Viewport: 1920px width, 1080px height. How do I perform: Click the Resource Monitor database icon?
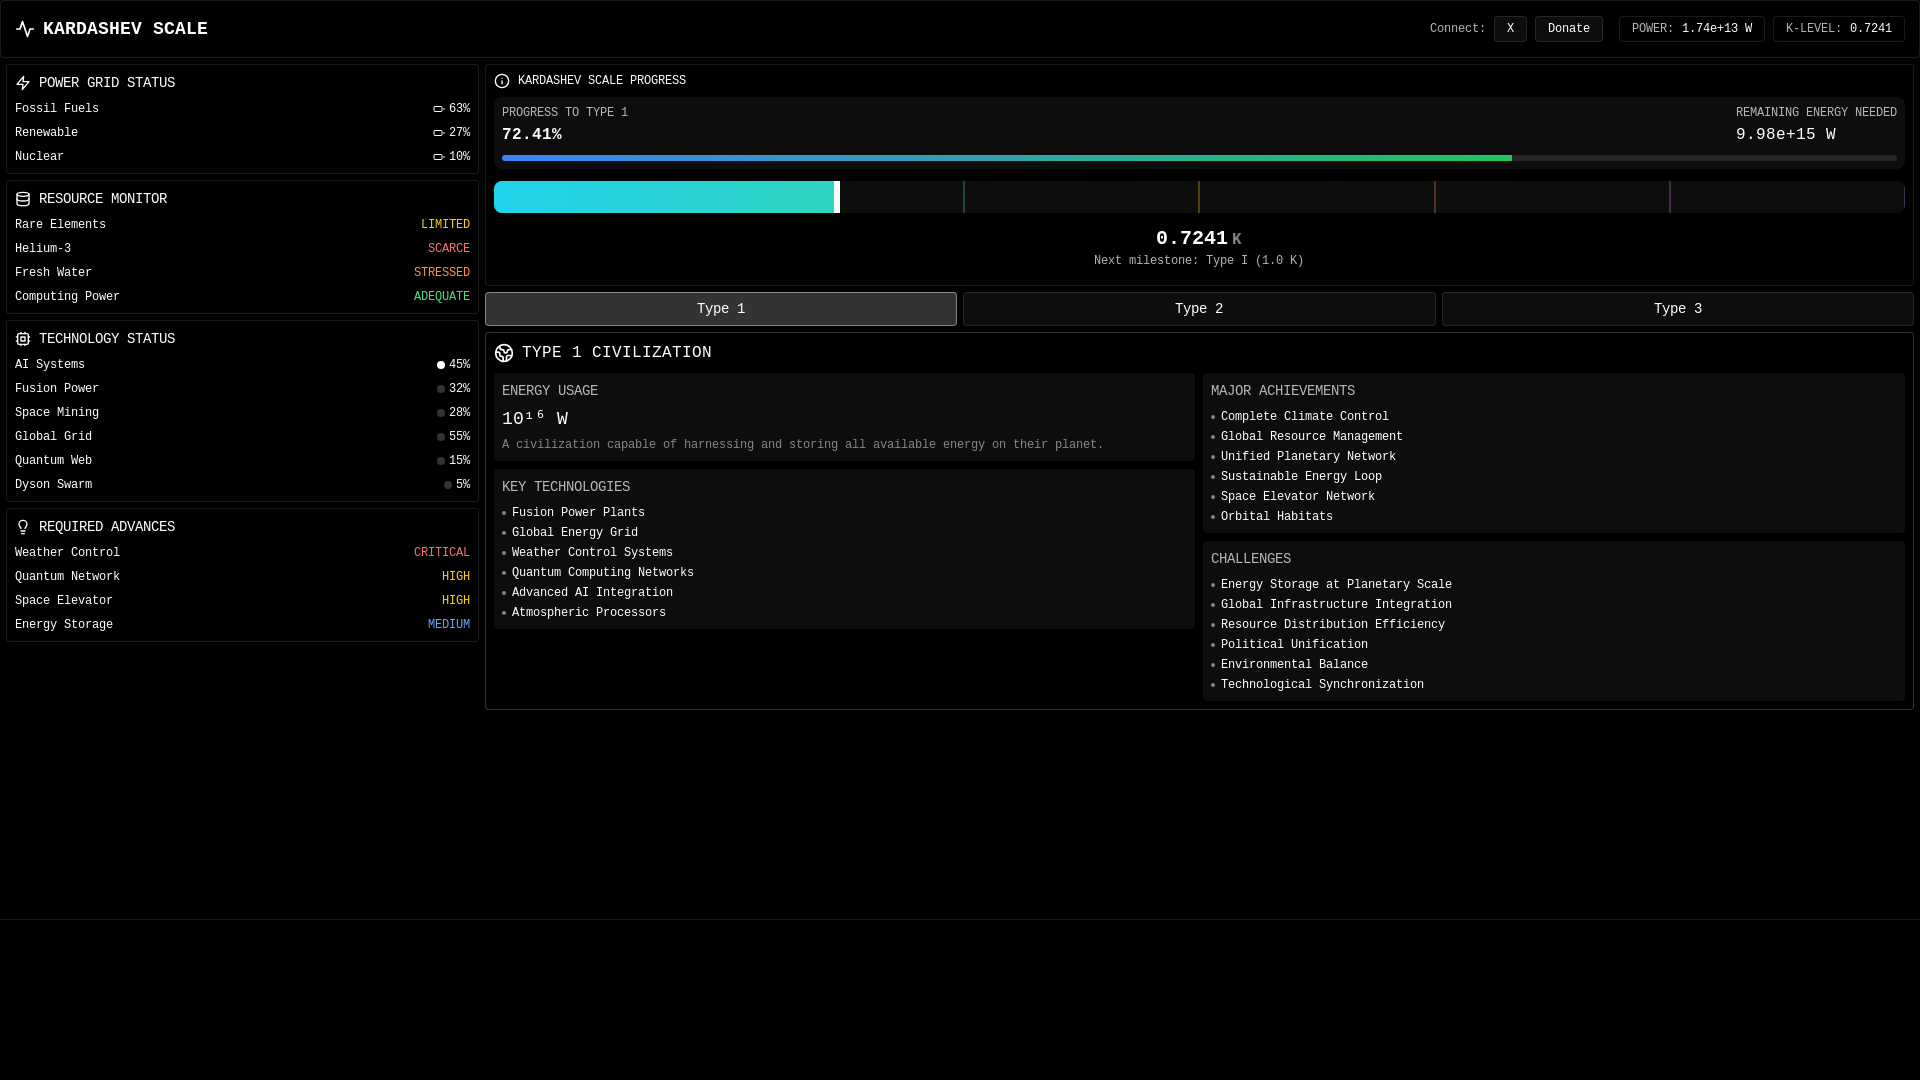pos(23,199)
